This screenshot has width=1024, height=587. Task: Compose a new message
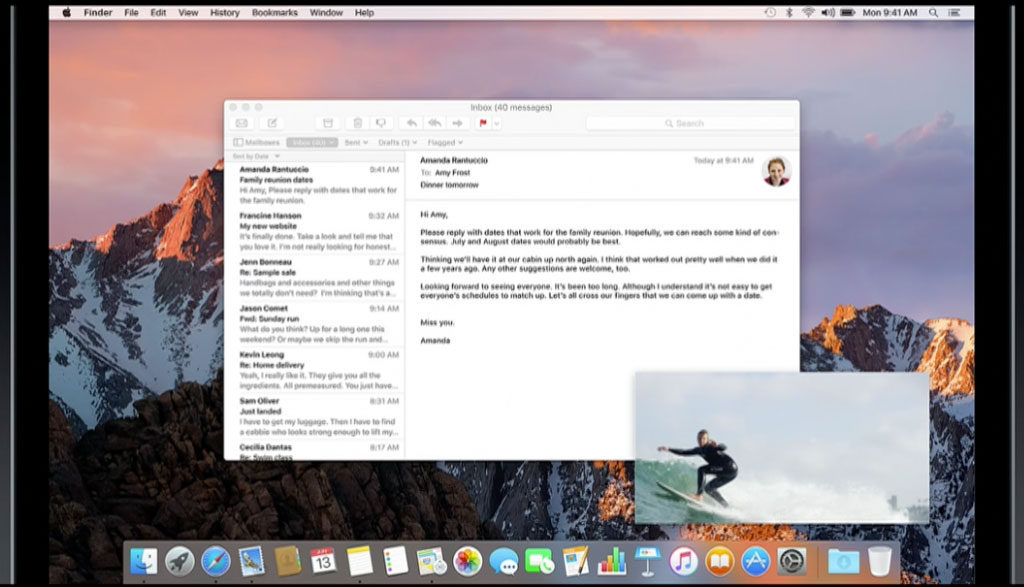point(272,123)
